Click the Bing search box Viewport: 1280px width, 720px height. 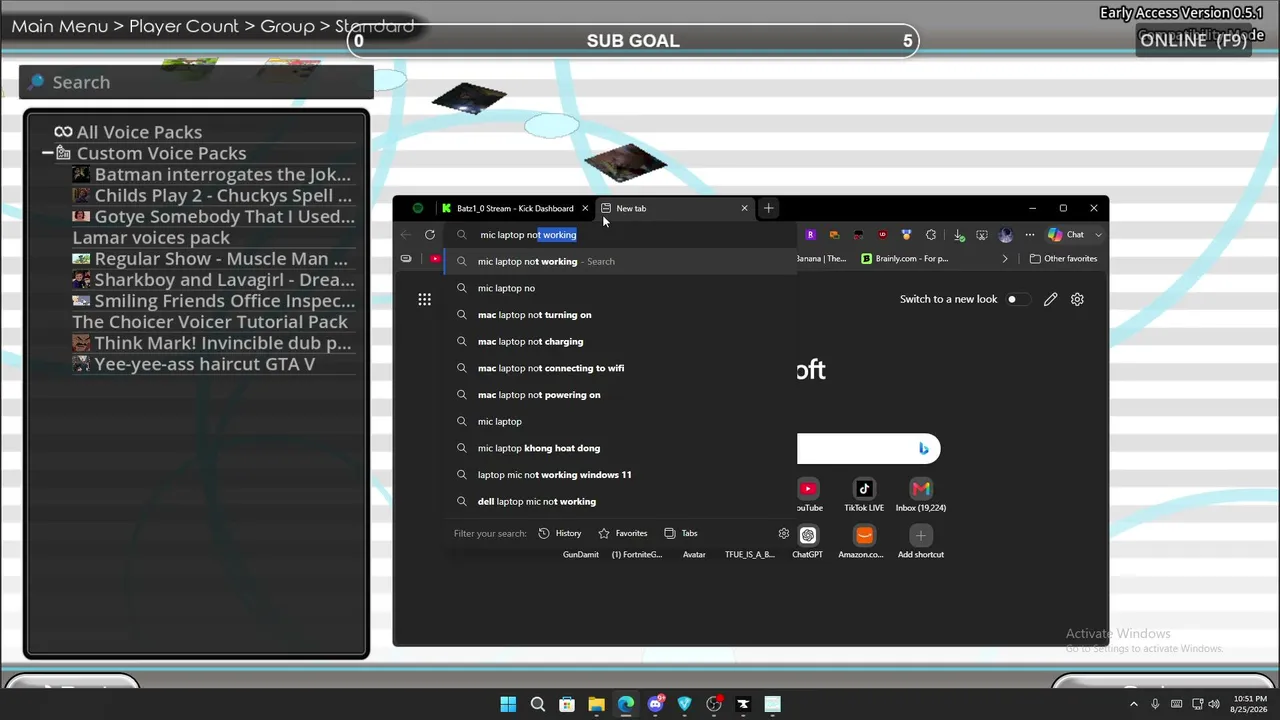[868, 449]
